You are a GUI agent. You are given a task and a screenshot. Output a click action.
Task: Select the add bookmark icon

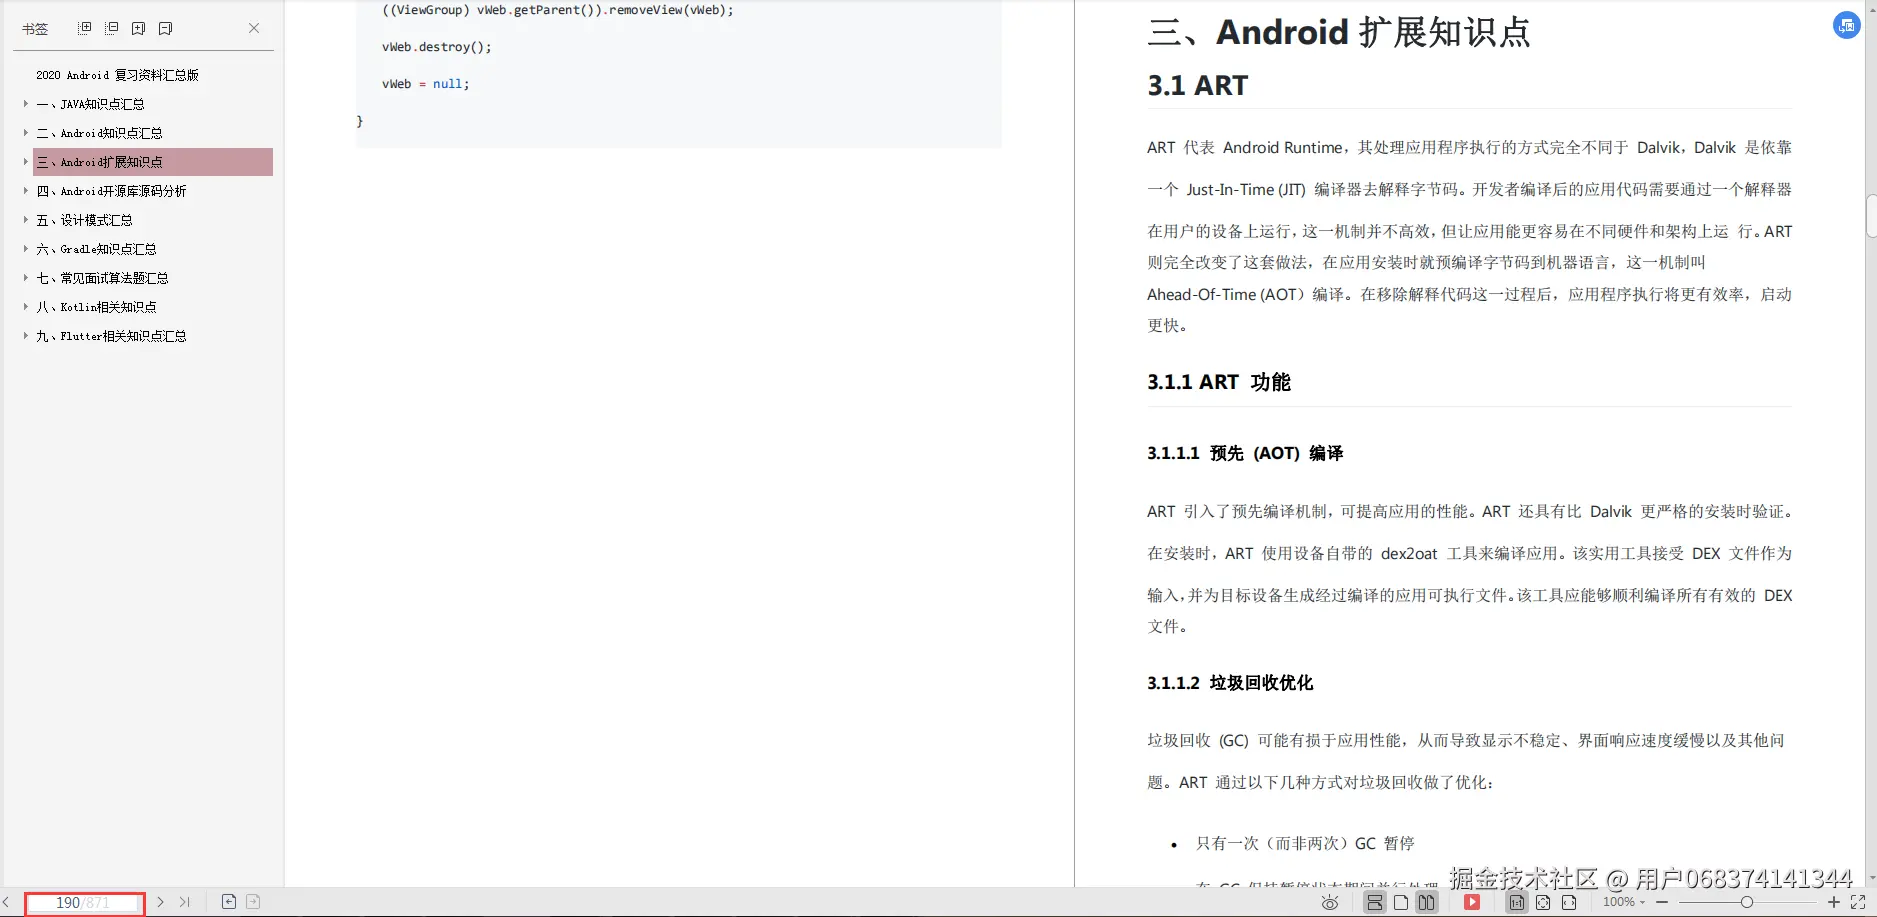point(138,28)
